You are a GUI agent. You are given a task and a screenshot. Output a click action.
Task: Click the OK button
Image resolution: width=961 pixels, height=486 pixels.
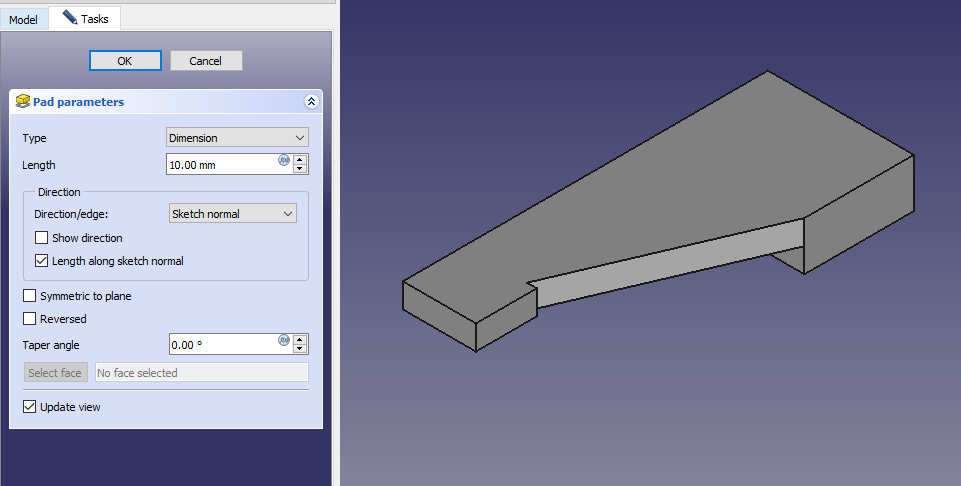point(125,61)
